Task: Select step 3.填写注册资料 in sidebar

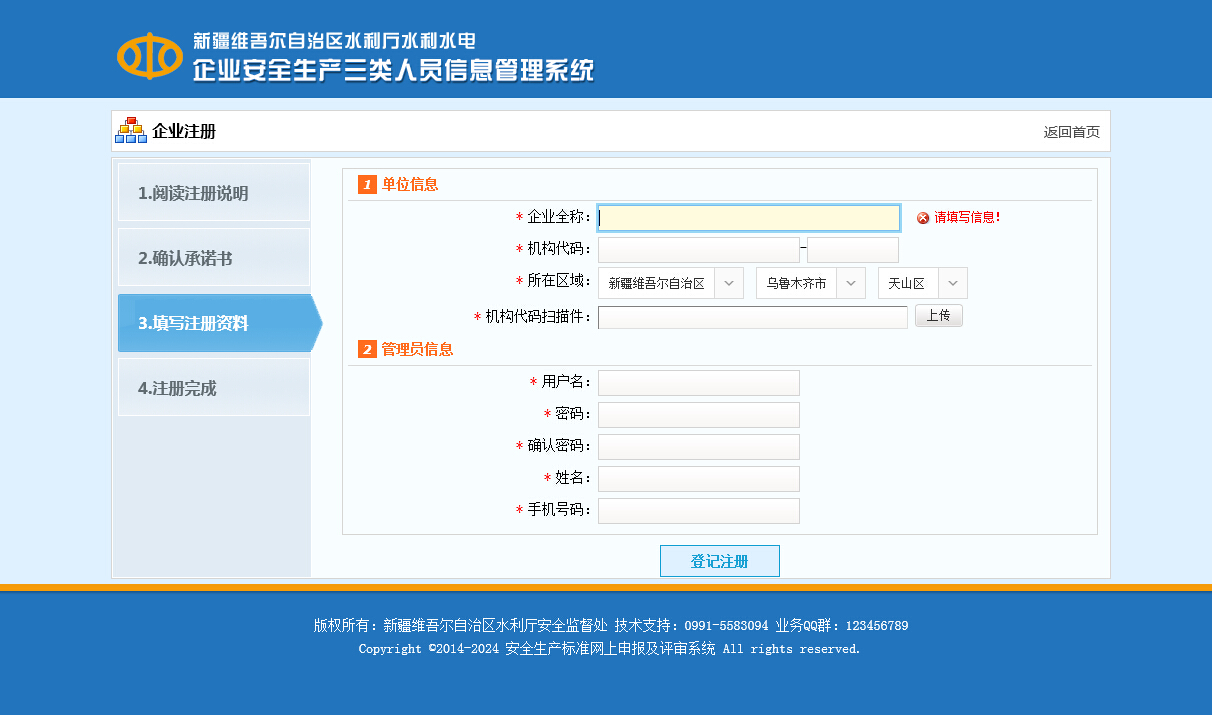Action: pyautogui.click(x=213, y=323)
